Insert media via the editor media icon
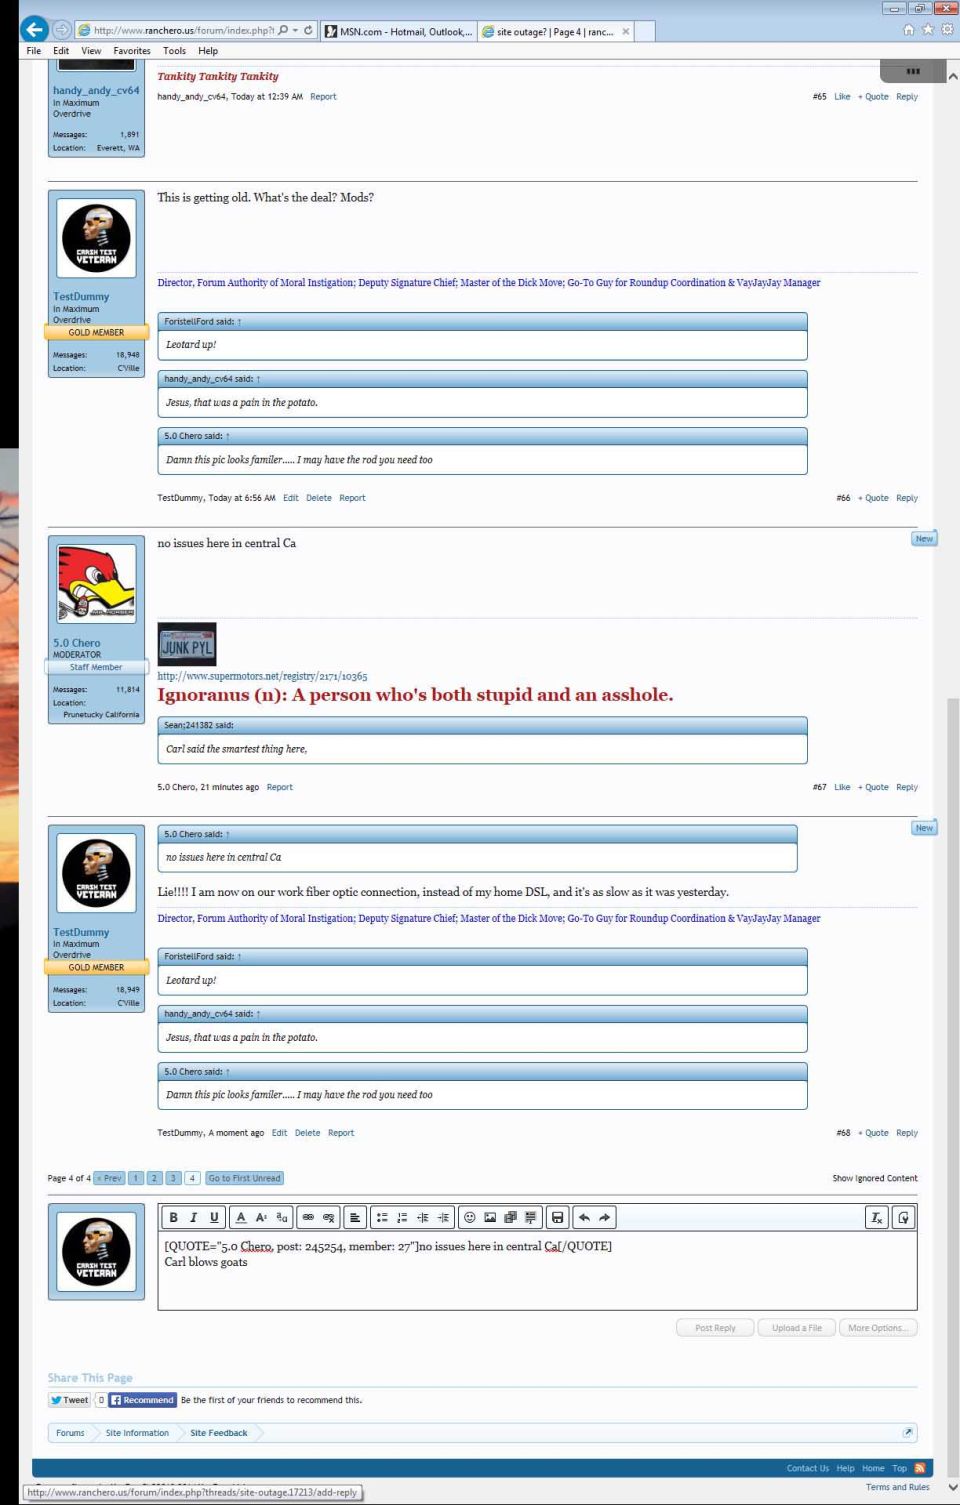960x1505 pixels. 510,1217
